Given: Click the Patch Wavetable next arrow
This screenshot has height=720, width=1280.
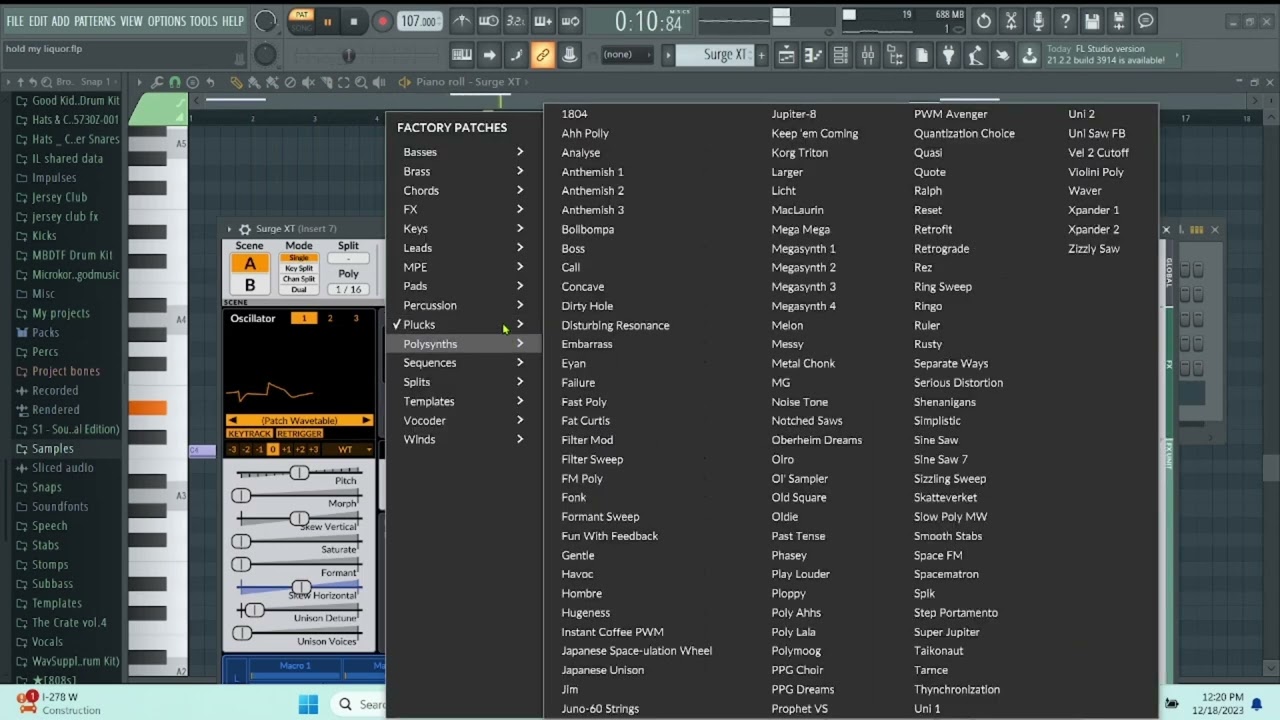Looking at the screenshot, I should [x=366, y=421].
